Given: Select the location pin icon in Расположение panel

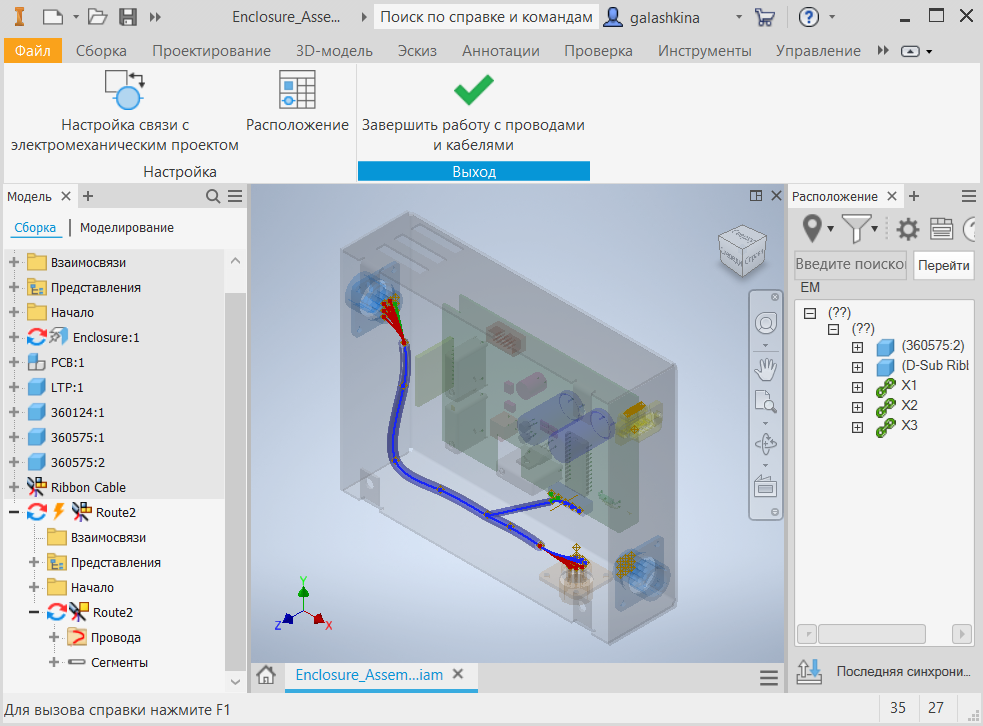Looking at the screenshot, I should point(812,228).
